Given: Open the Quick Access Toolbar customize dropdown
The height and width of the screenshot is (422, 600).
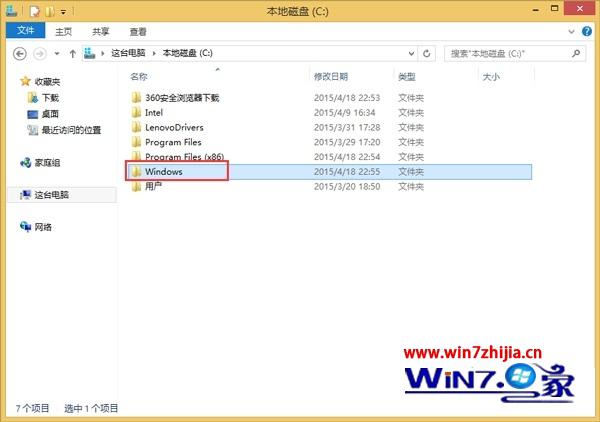Looking at the screenshot, I should click(63, 12).
